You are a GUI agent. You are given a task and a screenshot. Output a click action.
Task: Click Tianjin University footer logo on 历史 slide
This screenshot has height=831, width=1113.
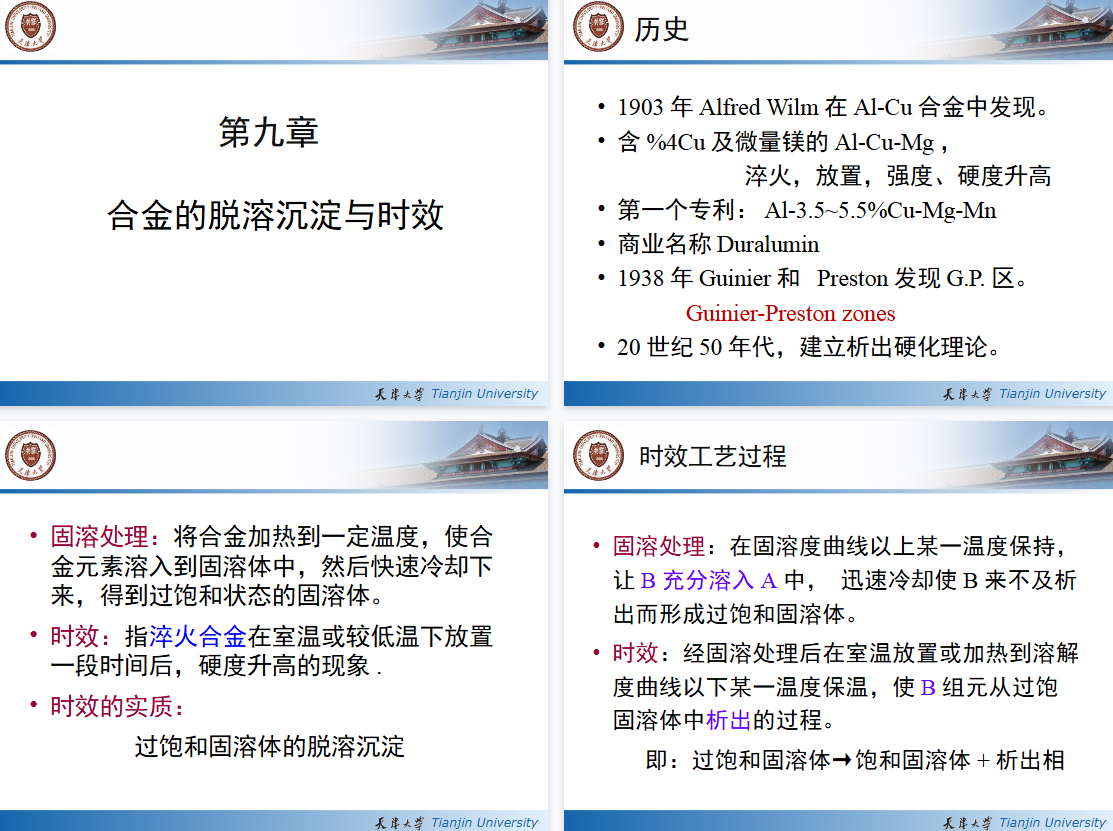click(x=1024, y=394)
